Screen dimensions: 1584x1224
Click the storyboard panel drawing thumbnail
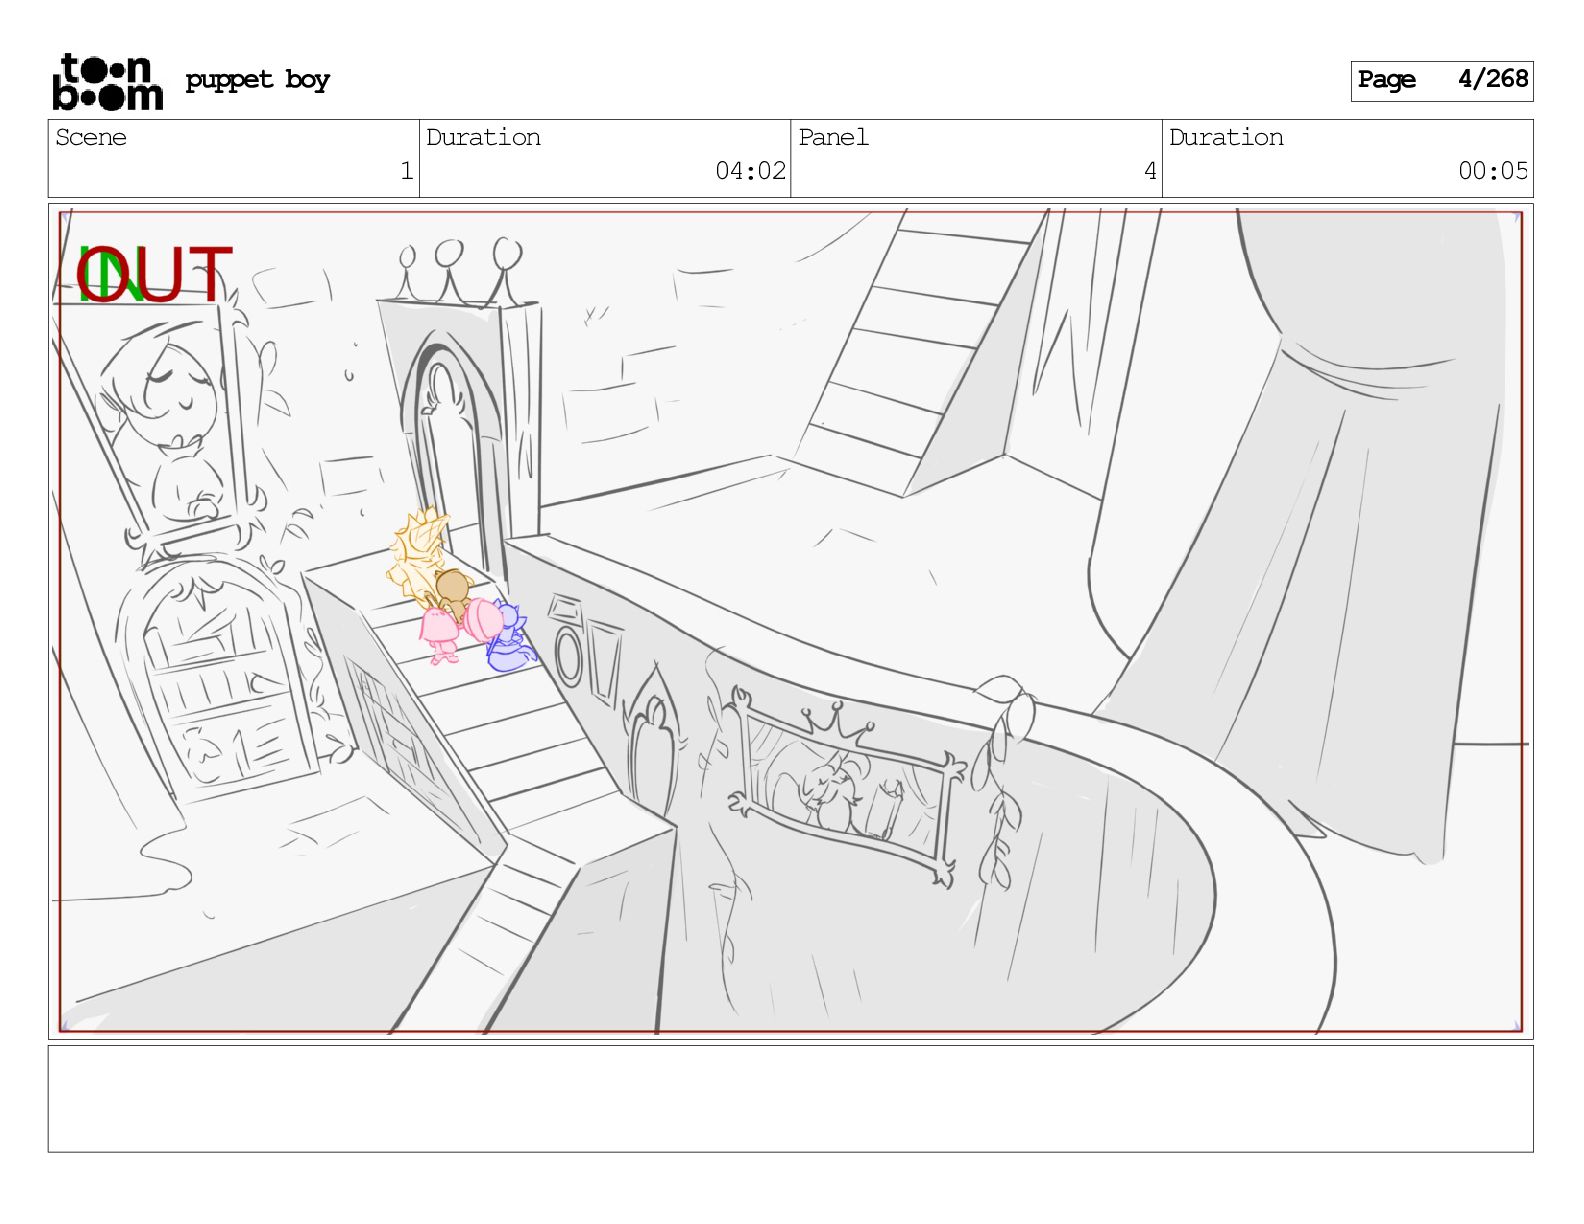tap(790, 621)
